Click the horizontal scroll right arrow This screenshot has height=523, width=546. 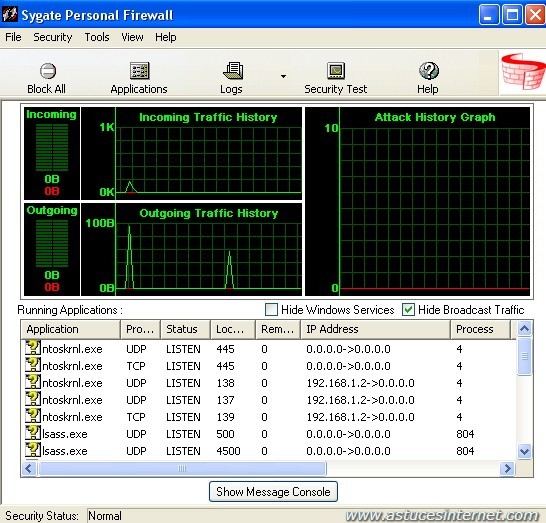pos(507,468)
